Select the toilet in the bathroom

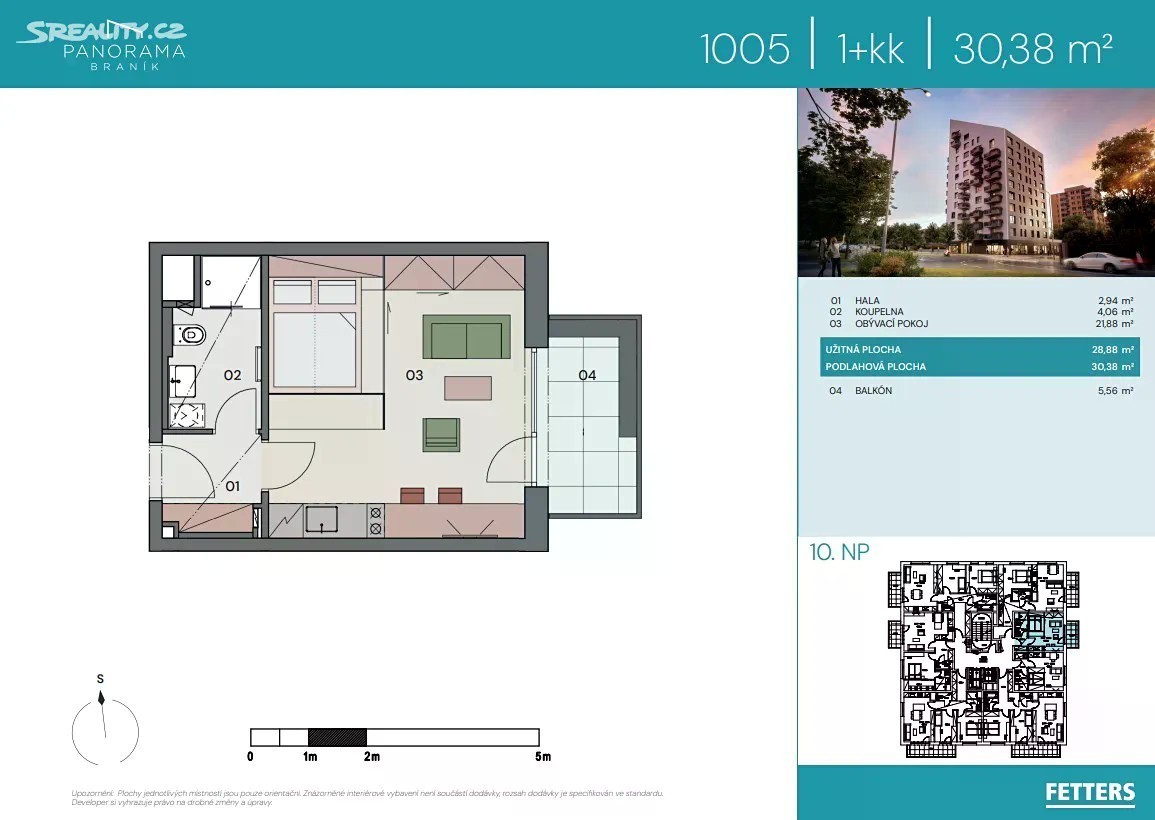point(192,335)
